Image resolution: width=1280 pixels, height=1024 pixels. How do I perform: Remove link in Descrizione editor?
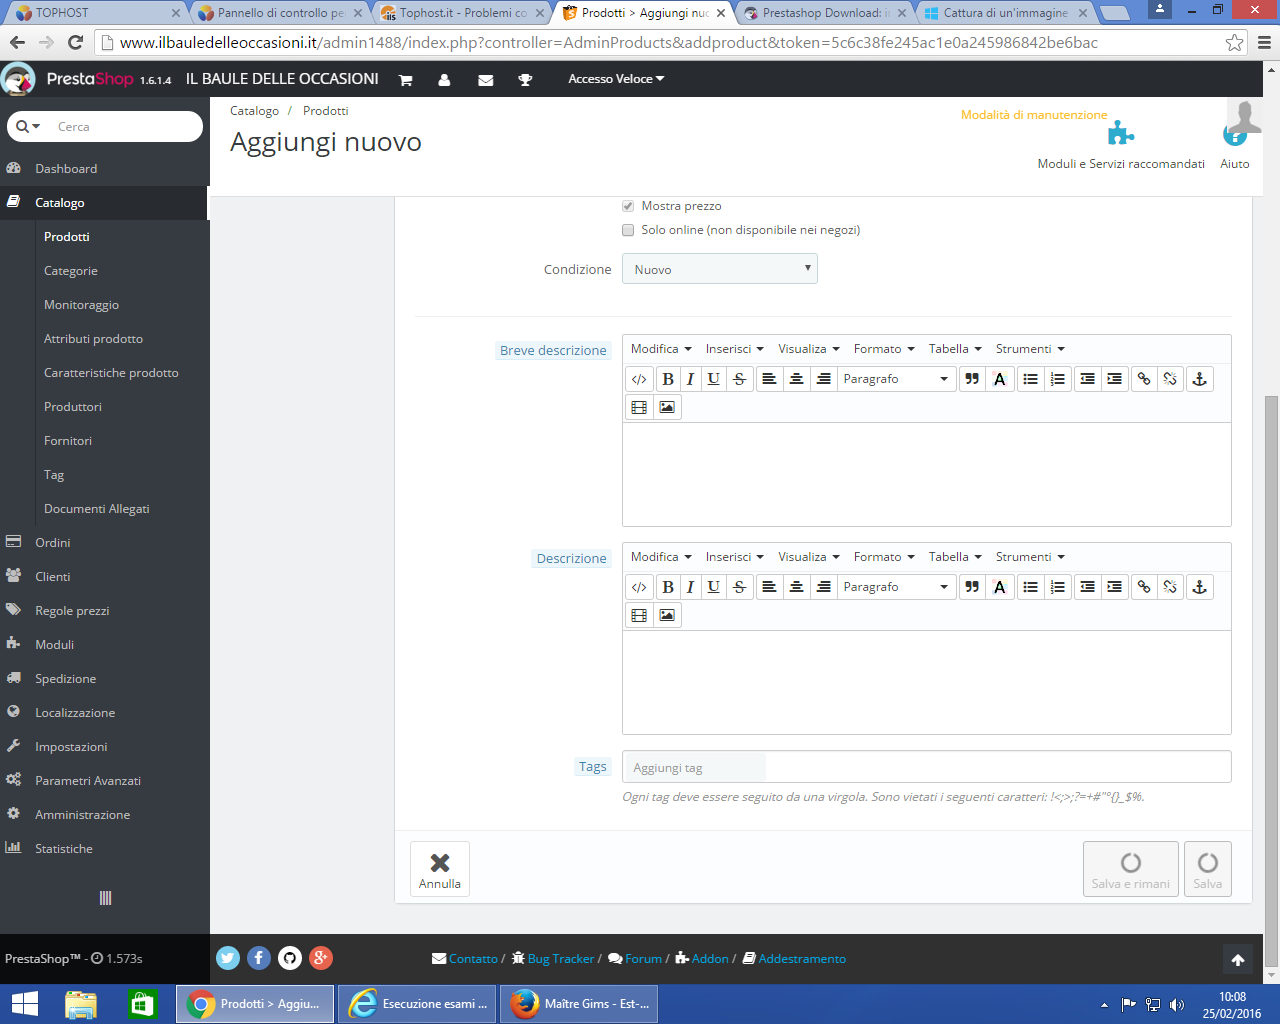(x=1171, y=587)
